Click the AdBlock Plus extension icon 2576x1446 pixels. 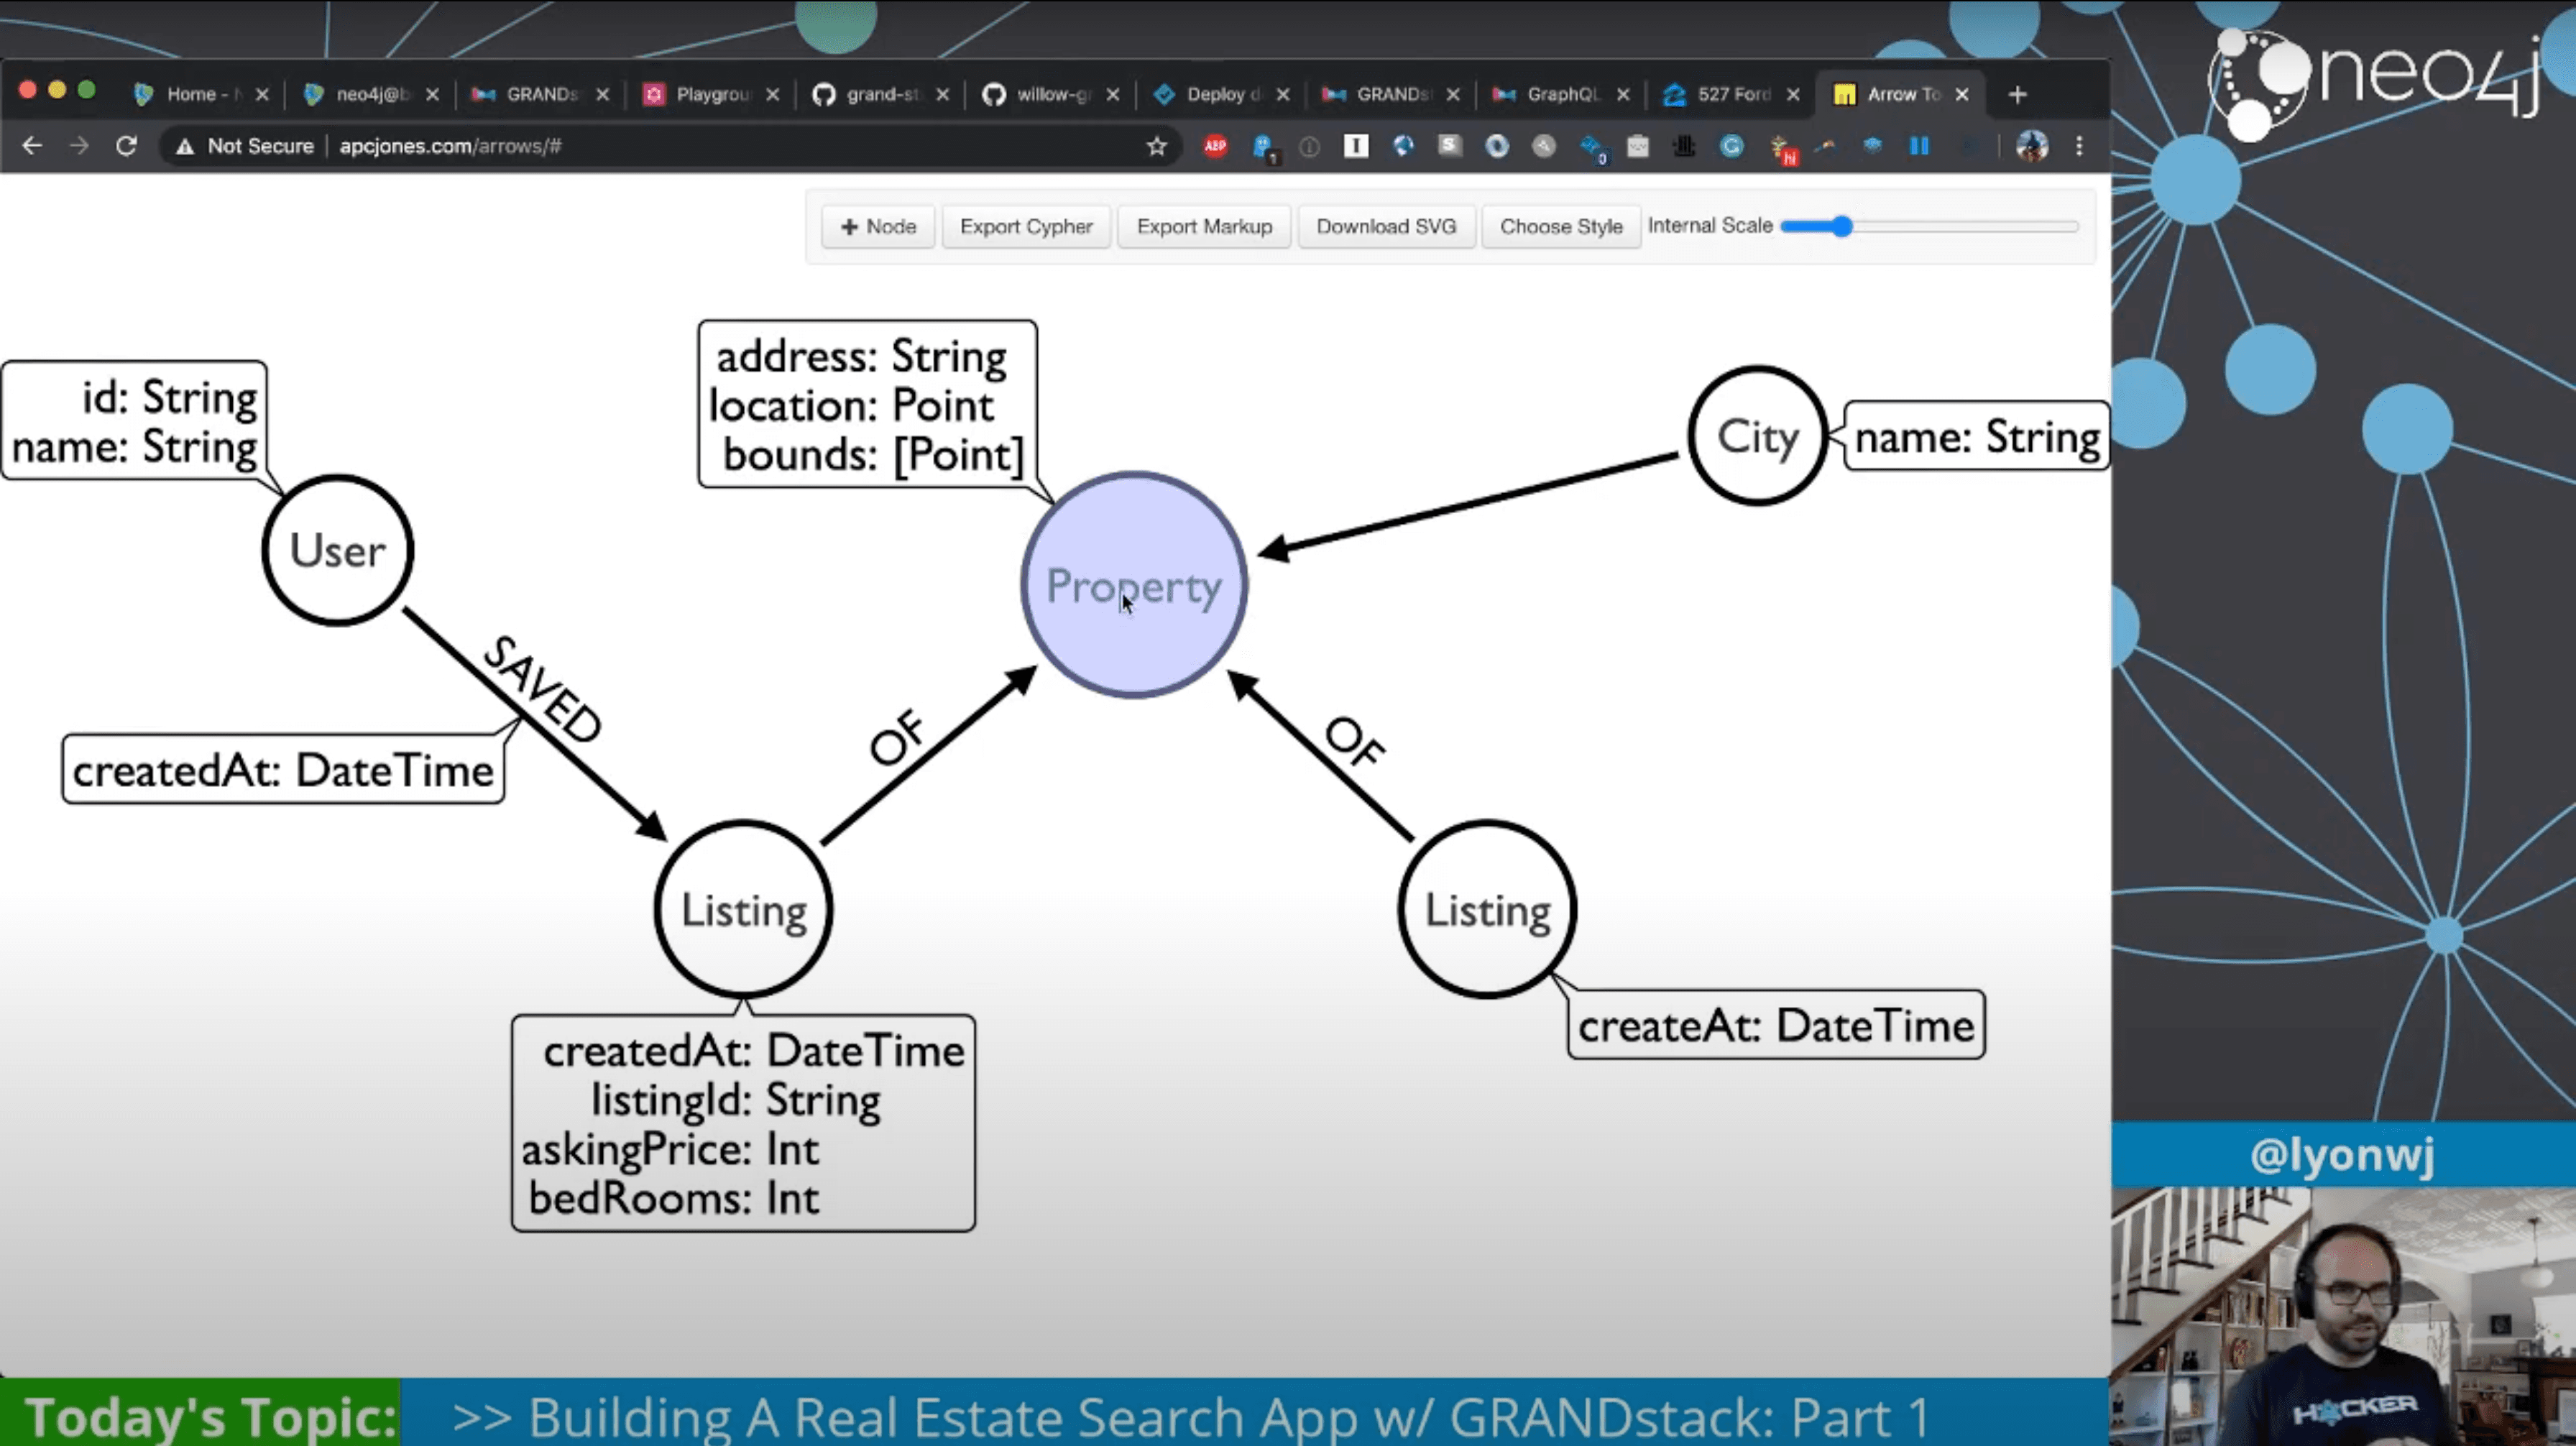click(x=1215, y=146)
